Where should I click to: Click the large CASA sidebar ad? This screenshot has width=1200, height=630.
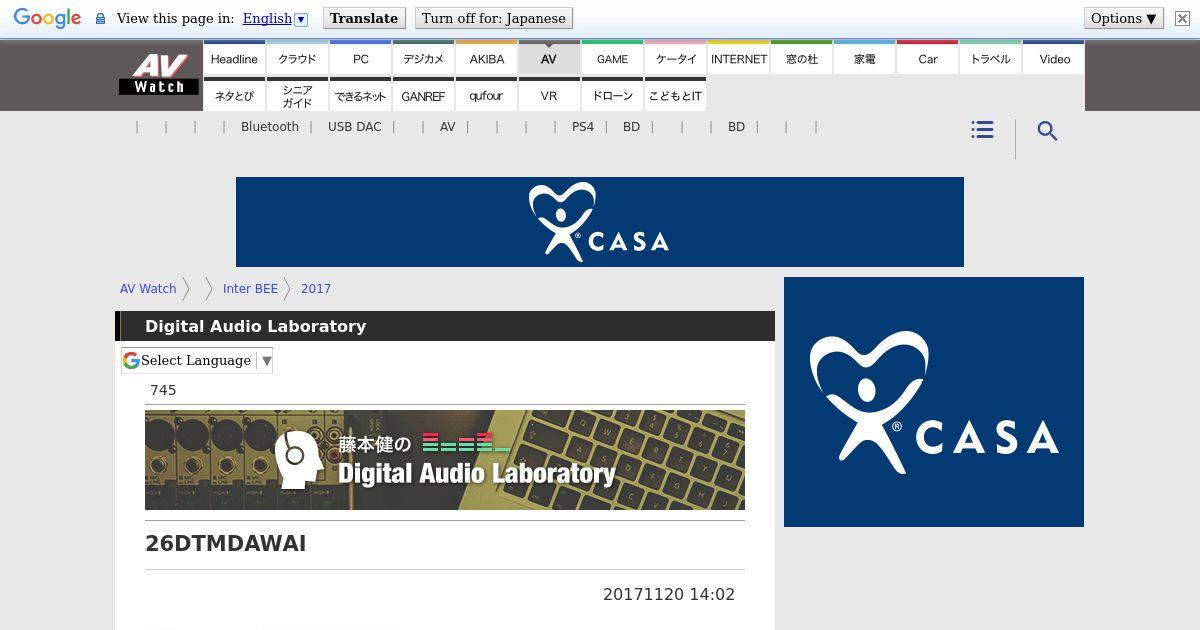(x=934, y=402)
